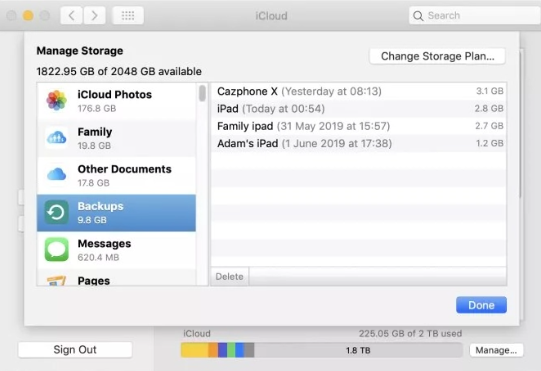The height and width of the screenshot is (371, 541).
Task: Click the Pages app icon
Action: tap(56, 281)
